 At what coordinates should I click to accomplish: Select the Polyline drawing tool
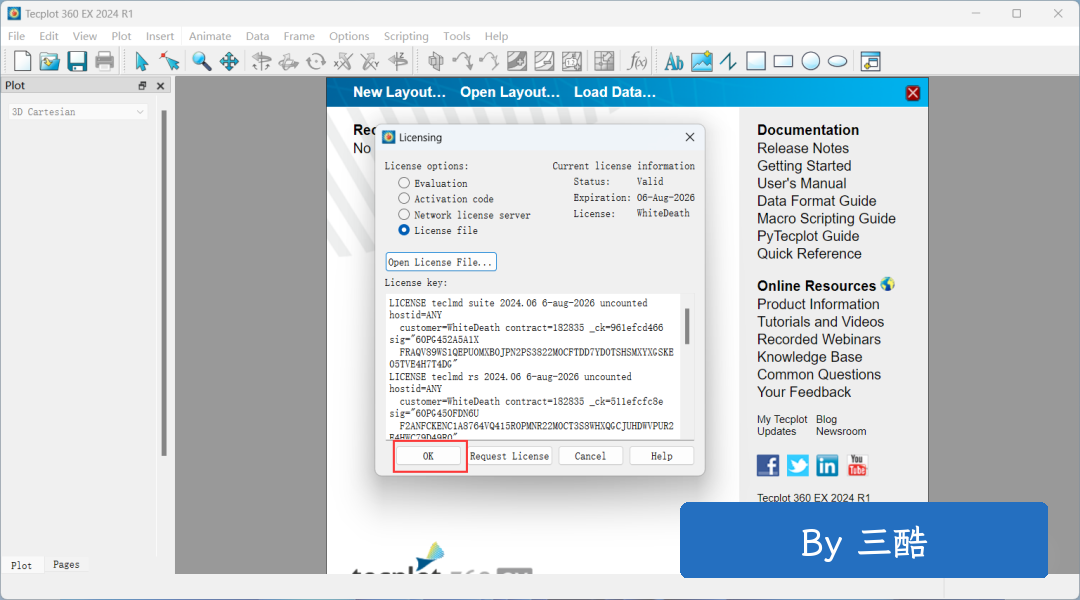(729, 61)
